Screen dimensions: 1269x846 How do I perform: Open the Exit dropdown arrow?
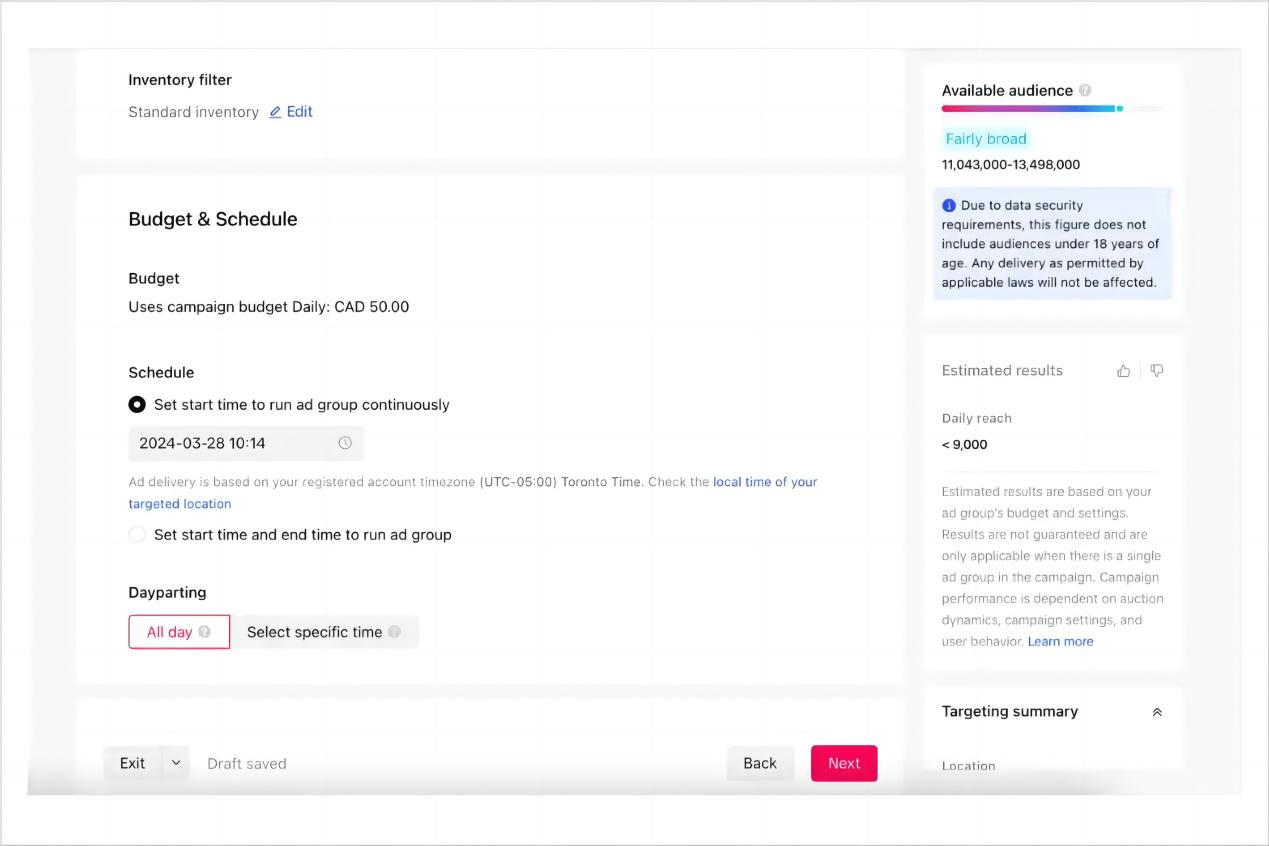point(176,763)
